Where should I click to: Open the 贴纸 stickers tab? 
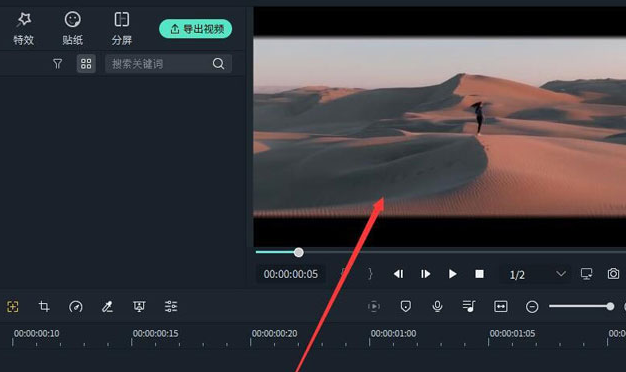tap(73, 28)
